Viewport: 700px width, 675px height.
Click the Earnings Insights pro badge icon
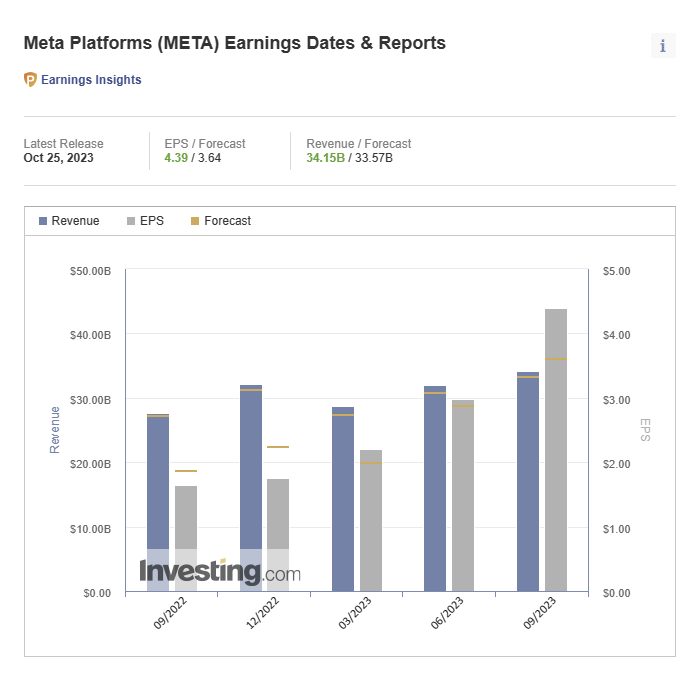click(30, 79)
